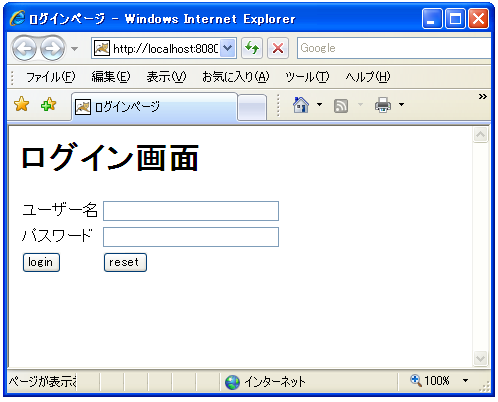Viewport: 498px width, 402px height.
Task: Open the Home button dropdown arrow
Action: 319,104
